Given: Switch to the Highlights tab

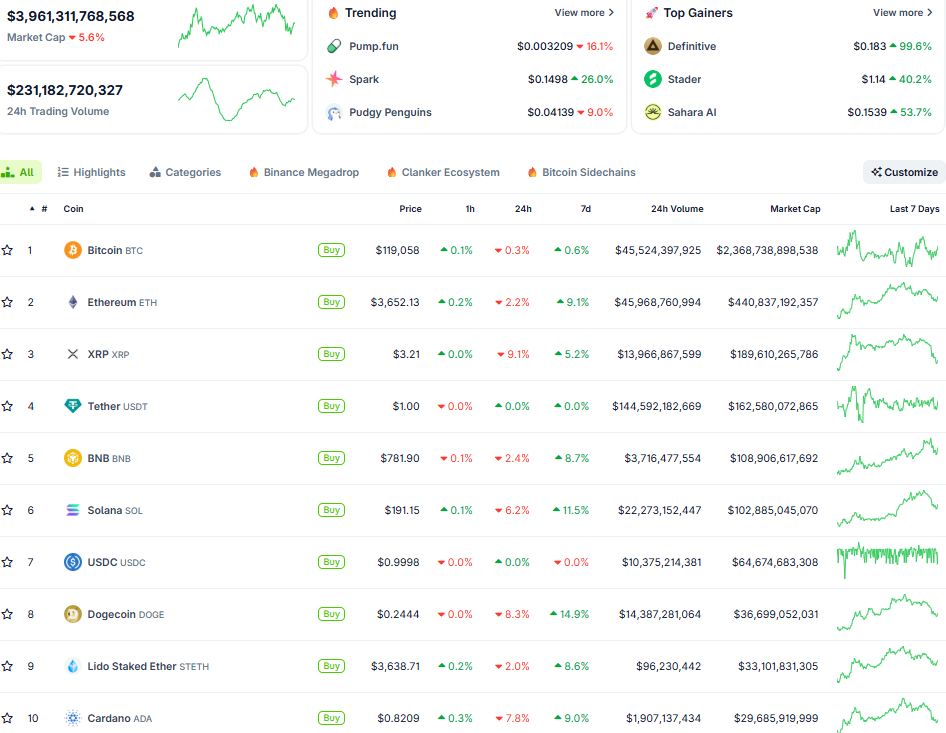Looking at the screenshot, I should (92, 173).
